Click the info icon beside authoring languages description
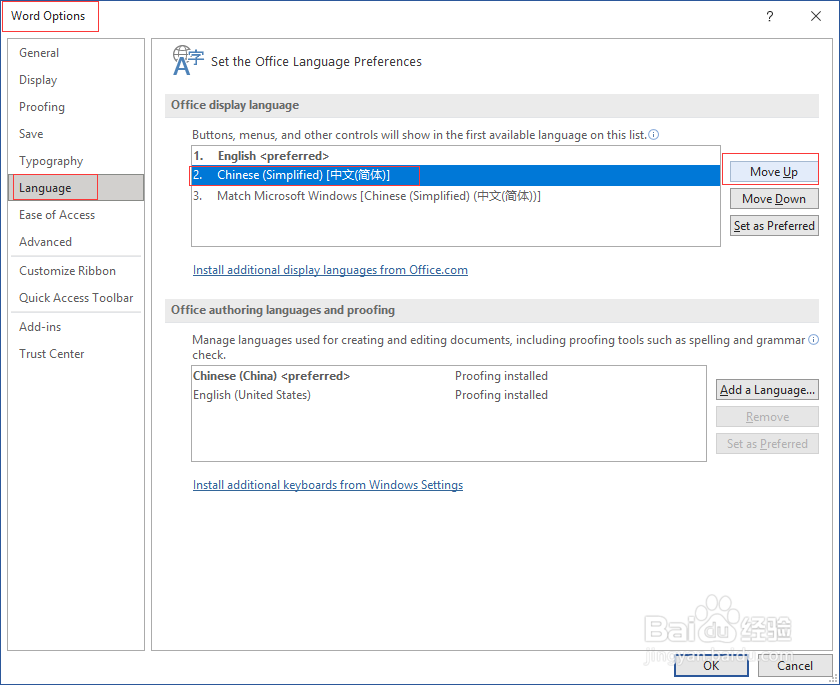Image resolution: width=840 pixels, height=685 pixels. [x=813, y=340]
